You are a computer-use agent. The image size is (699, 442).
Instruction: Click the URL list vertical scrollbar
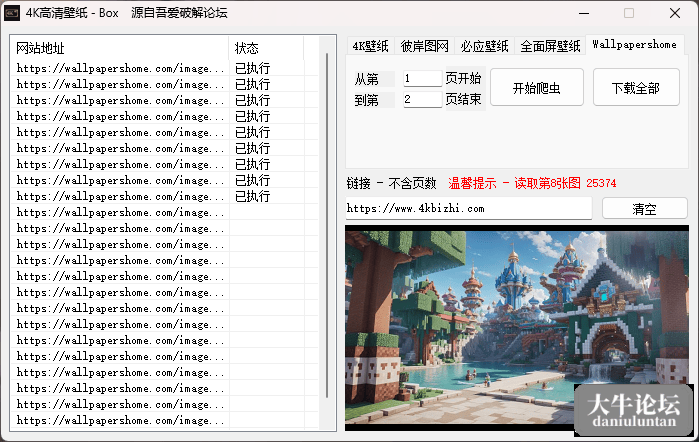tap(327, 225)
